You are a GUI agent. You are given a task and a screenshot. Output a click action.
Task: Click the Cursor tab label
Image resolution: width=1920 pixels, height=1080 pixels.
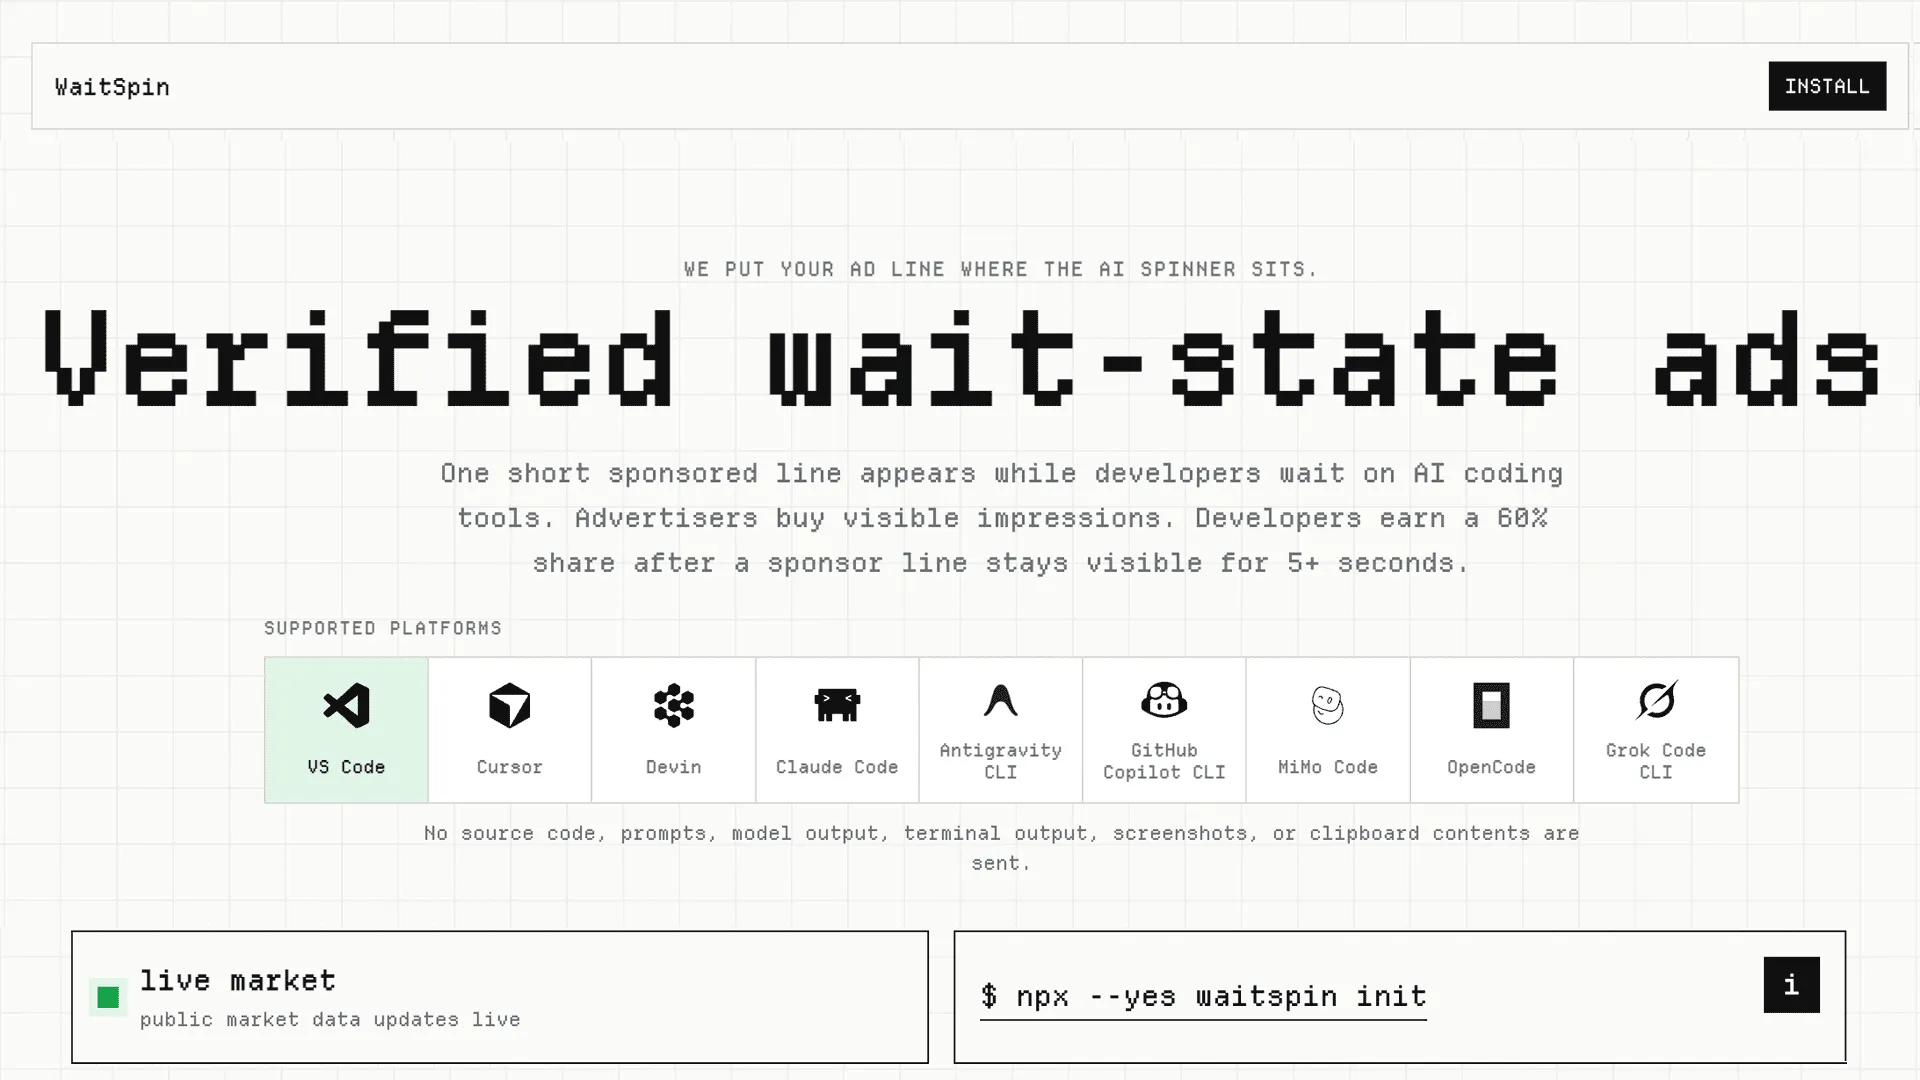click(x=509, y=767)
